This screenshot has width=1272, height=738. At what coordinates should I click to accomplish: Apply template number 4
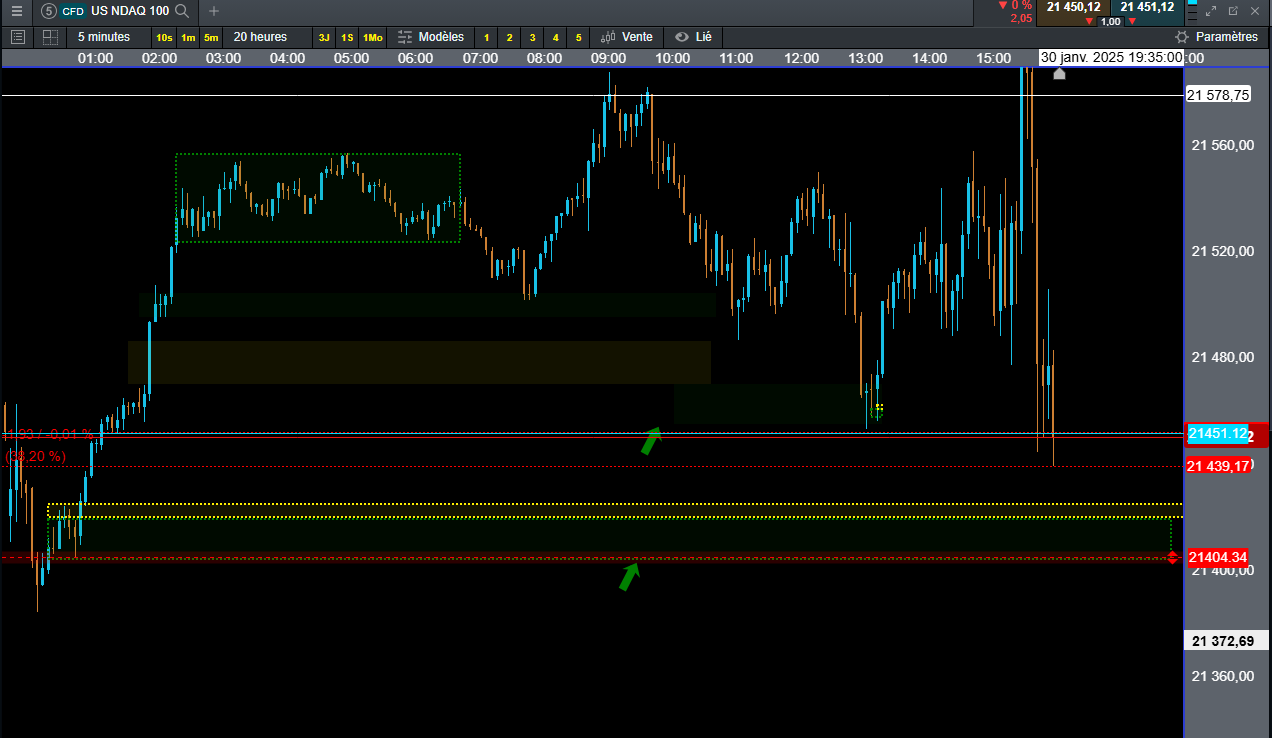click(555, 37)
